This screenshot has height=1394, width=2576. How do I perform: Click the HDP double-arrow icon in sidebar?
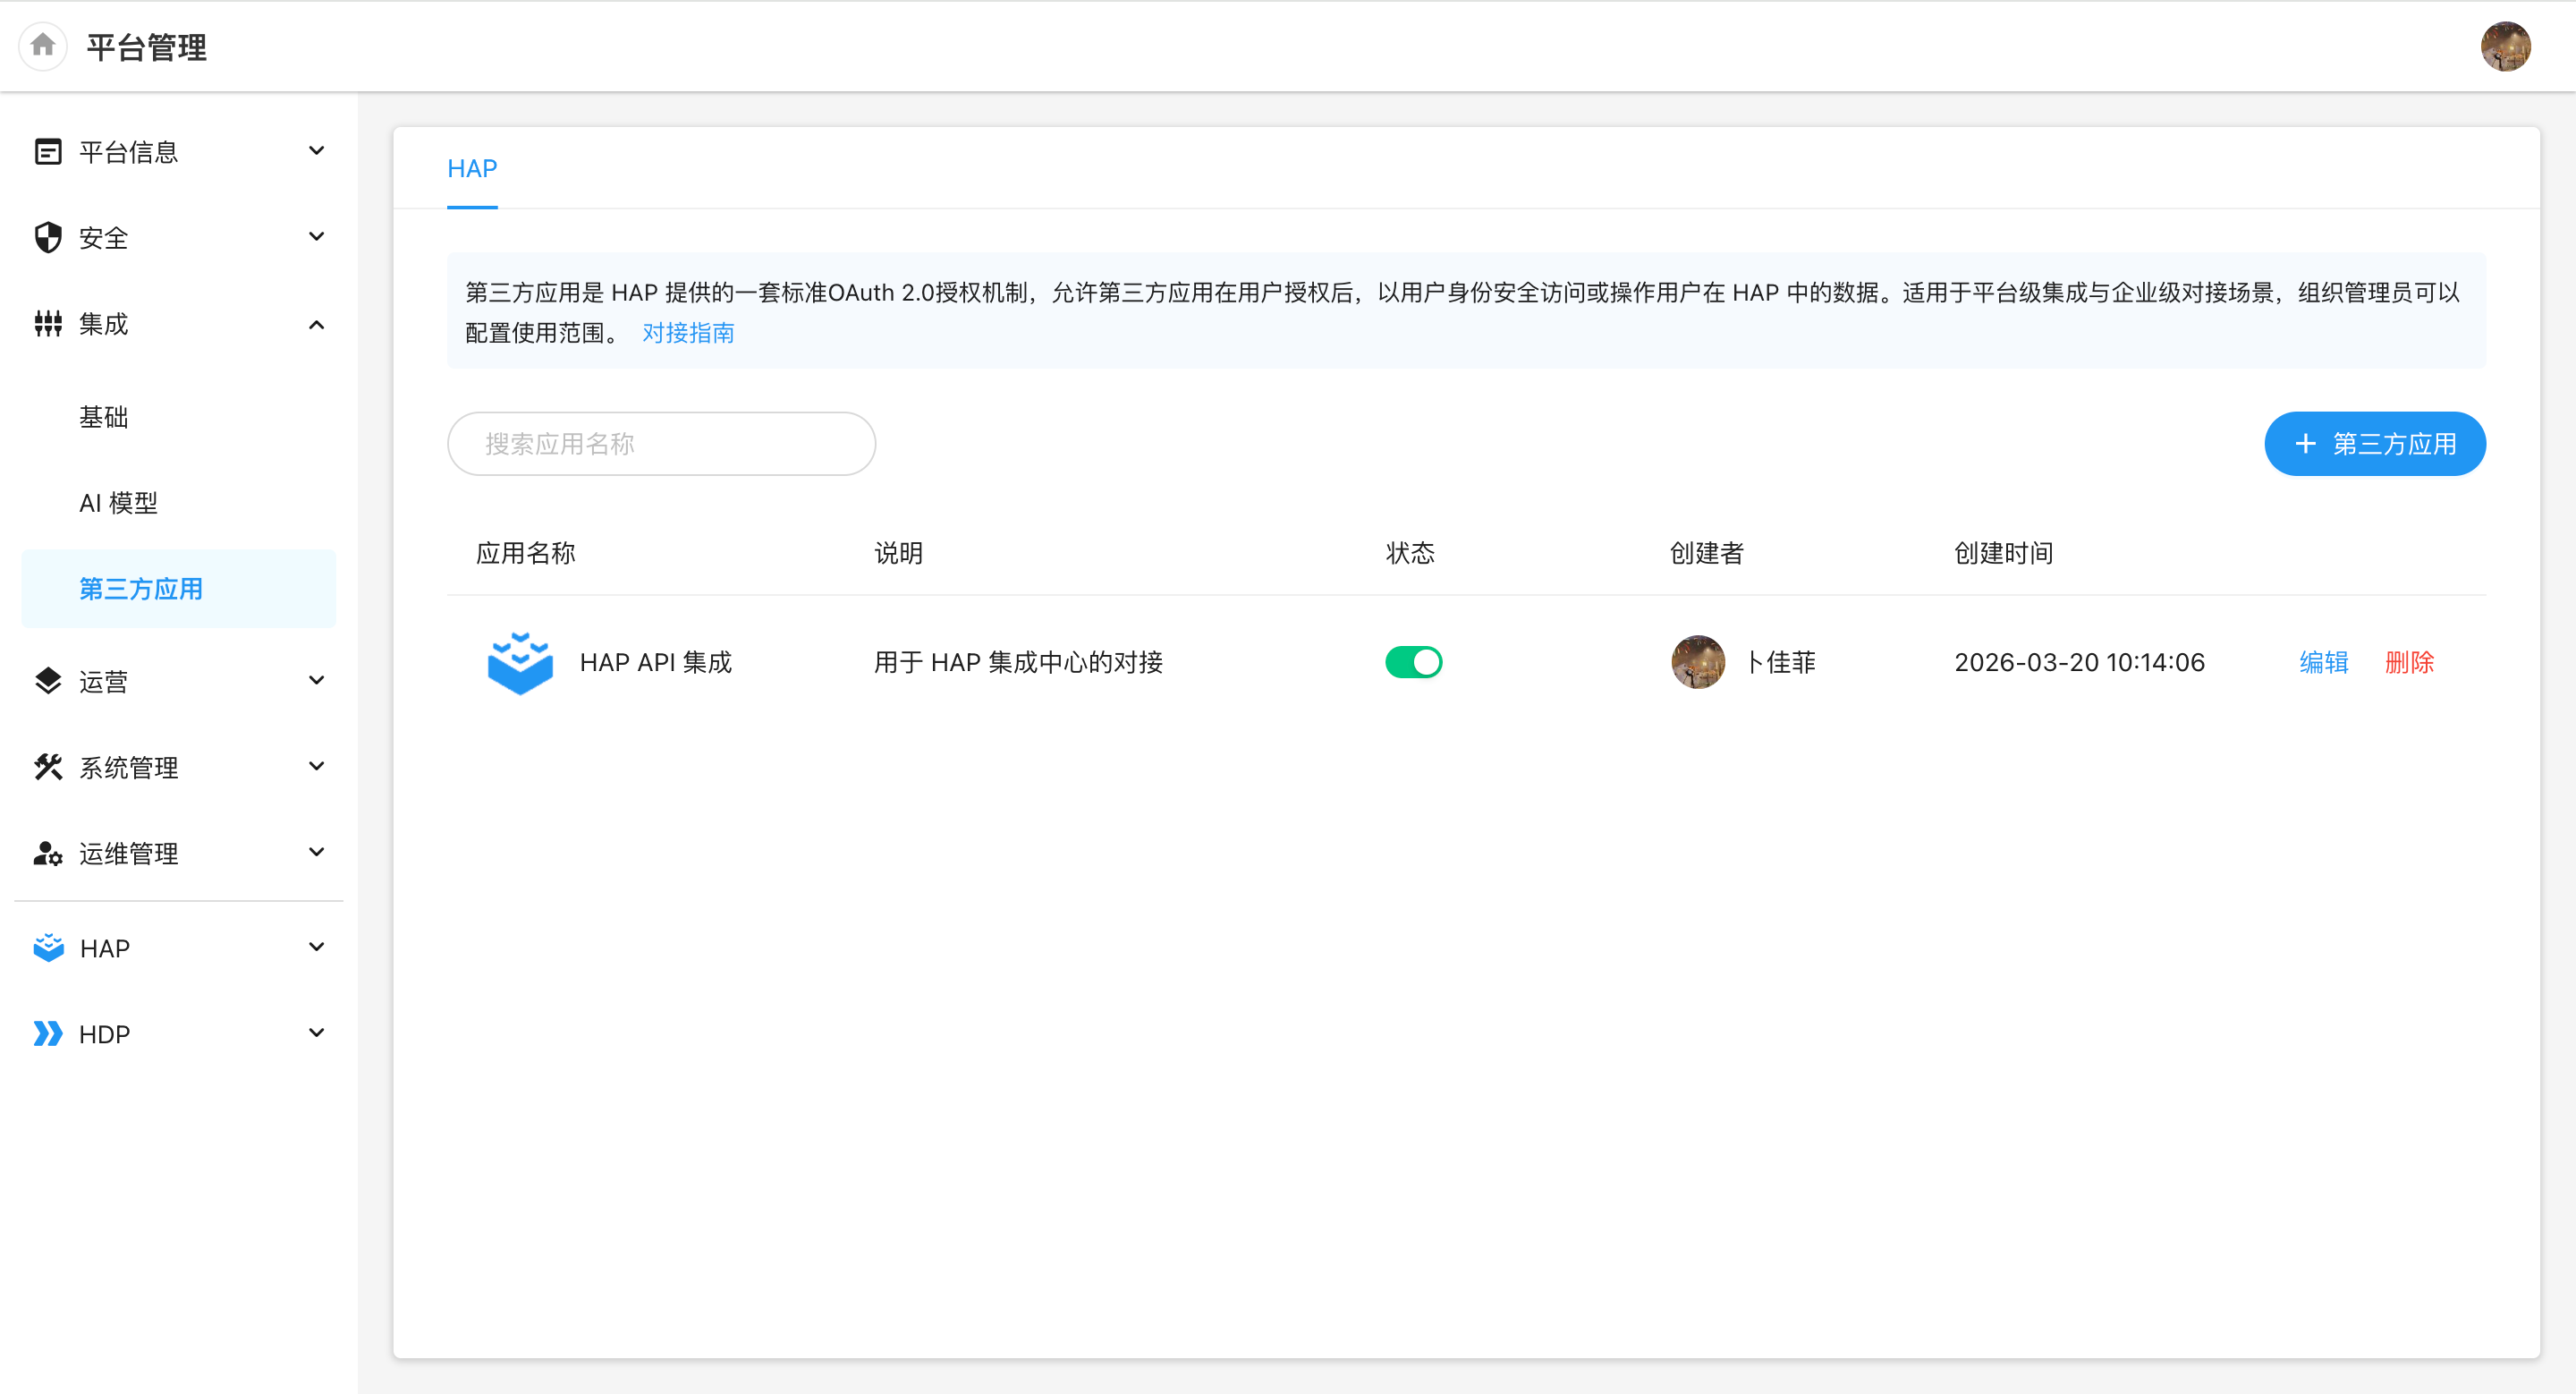coord(48,1033)
